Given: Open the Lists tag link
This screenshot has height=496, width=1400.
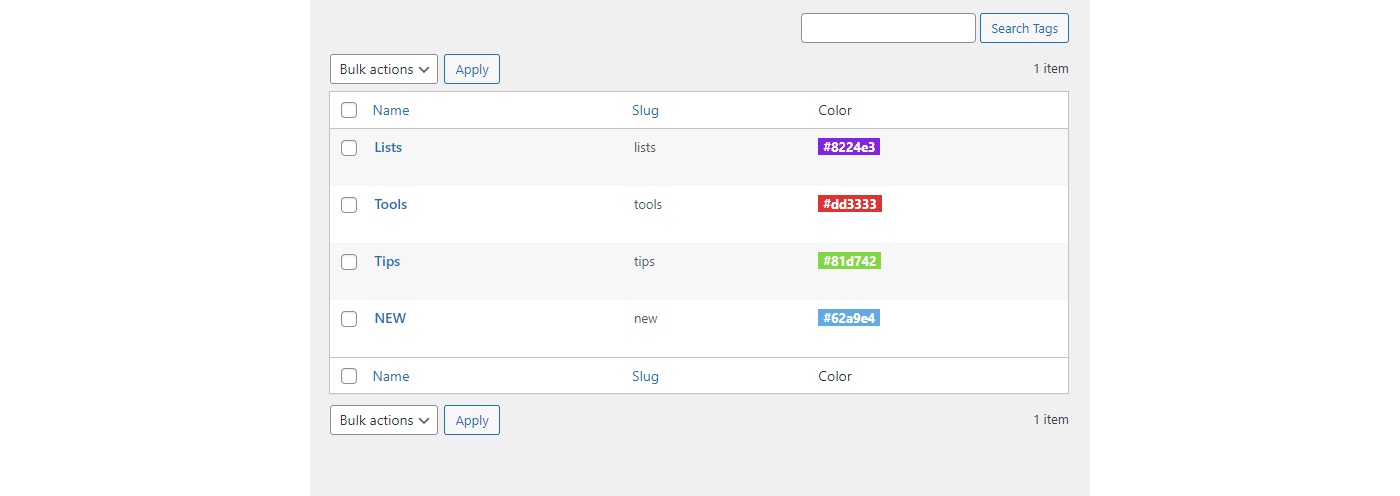Looking at the screenshot, I should point(388,147).
